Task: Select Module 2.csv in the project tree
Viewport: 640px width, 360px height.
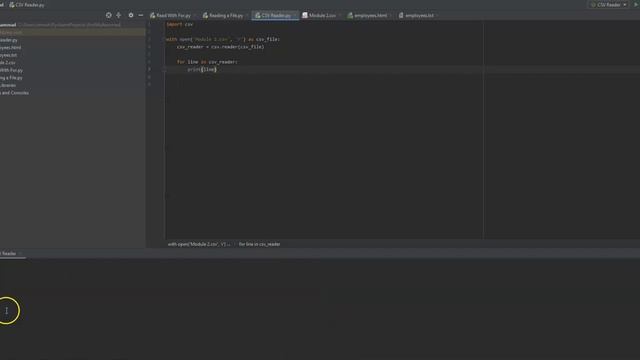Action: (x=8, y=62)
